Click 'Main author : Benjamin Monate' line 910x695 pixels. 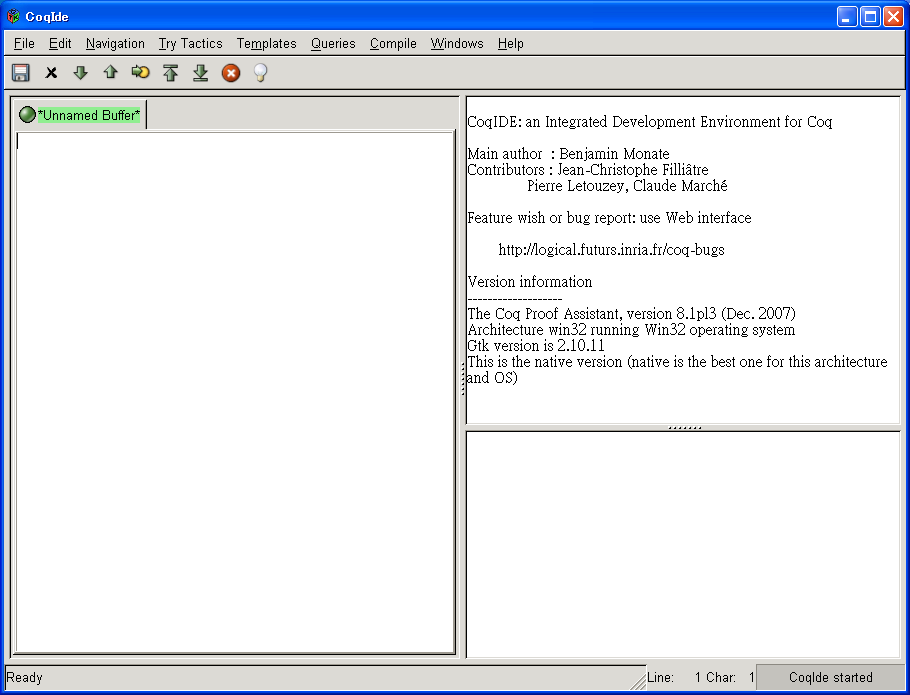coord(568,154)
